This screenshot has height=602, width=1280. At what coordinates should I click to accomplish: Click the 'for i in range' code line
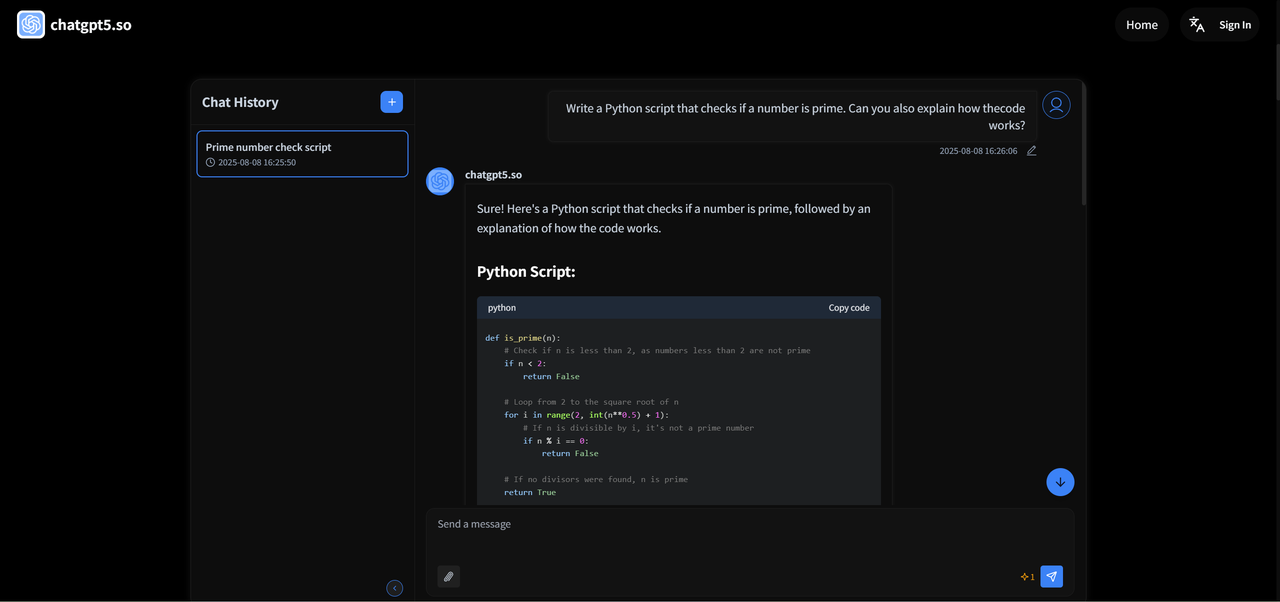tap(587, 415)
